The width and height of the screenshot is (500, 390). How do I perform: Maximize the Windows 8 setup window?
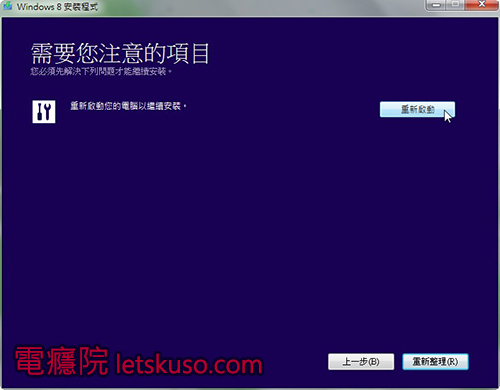coord(455,5)
